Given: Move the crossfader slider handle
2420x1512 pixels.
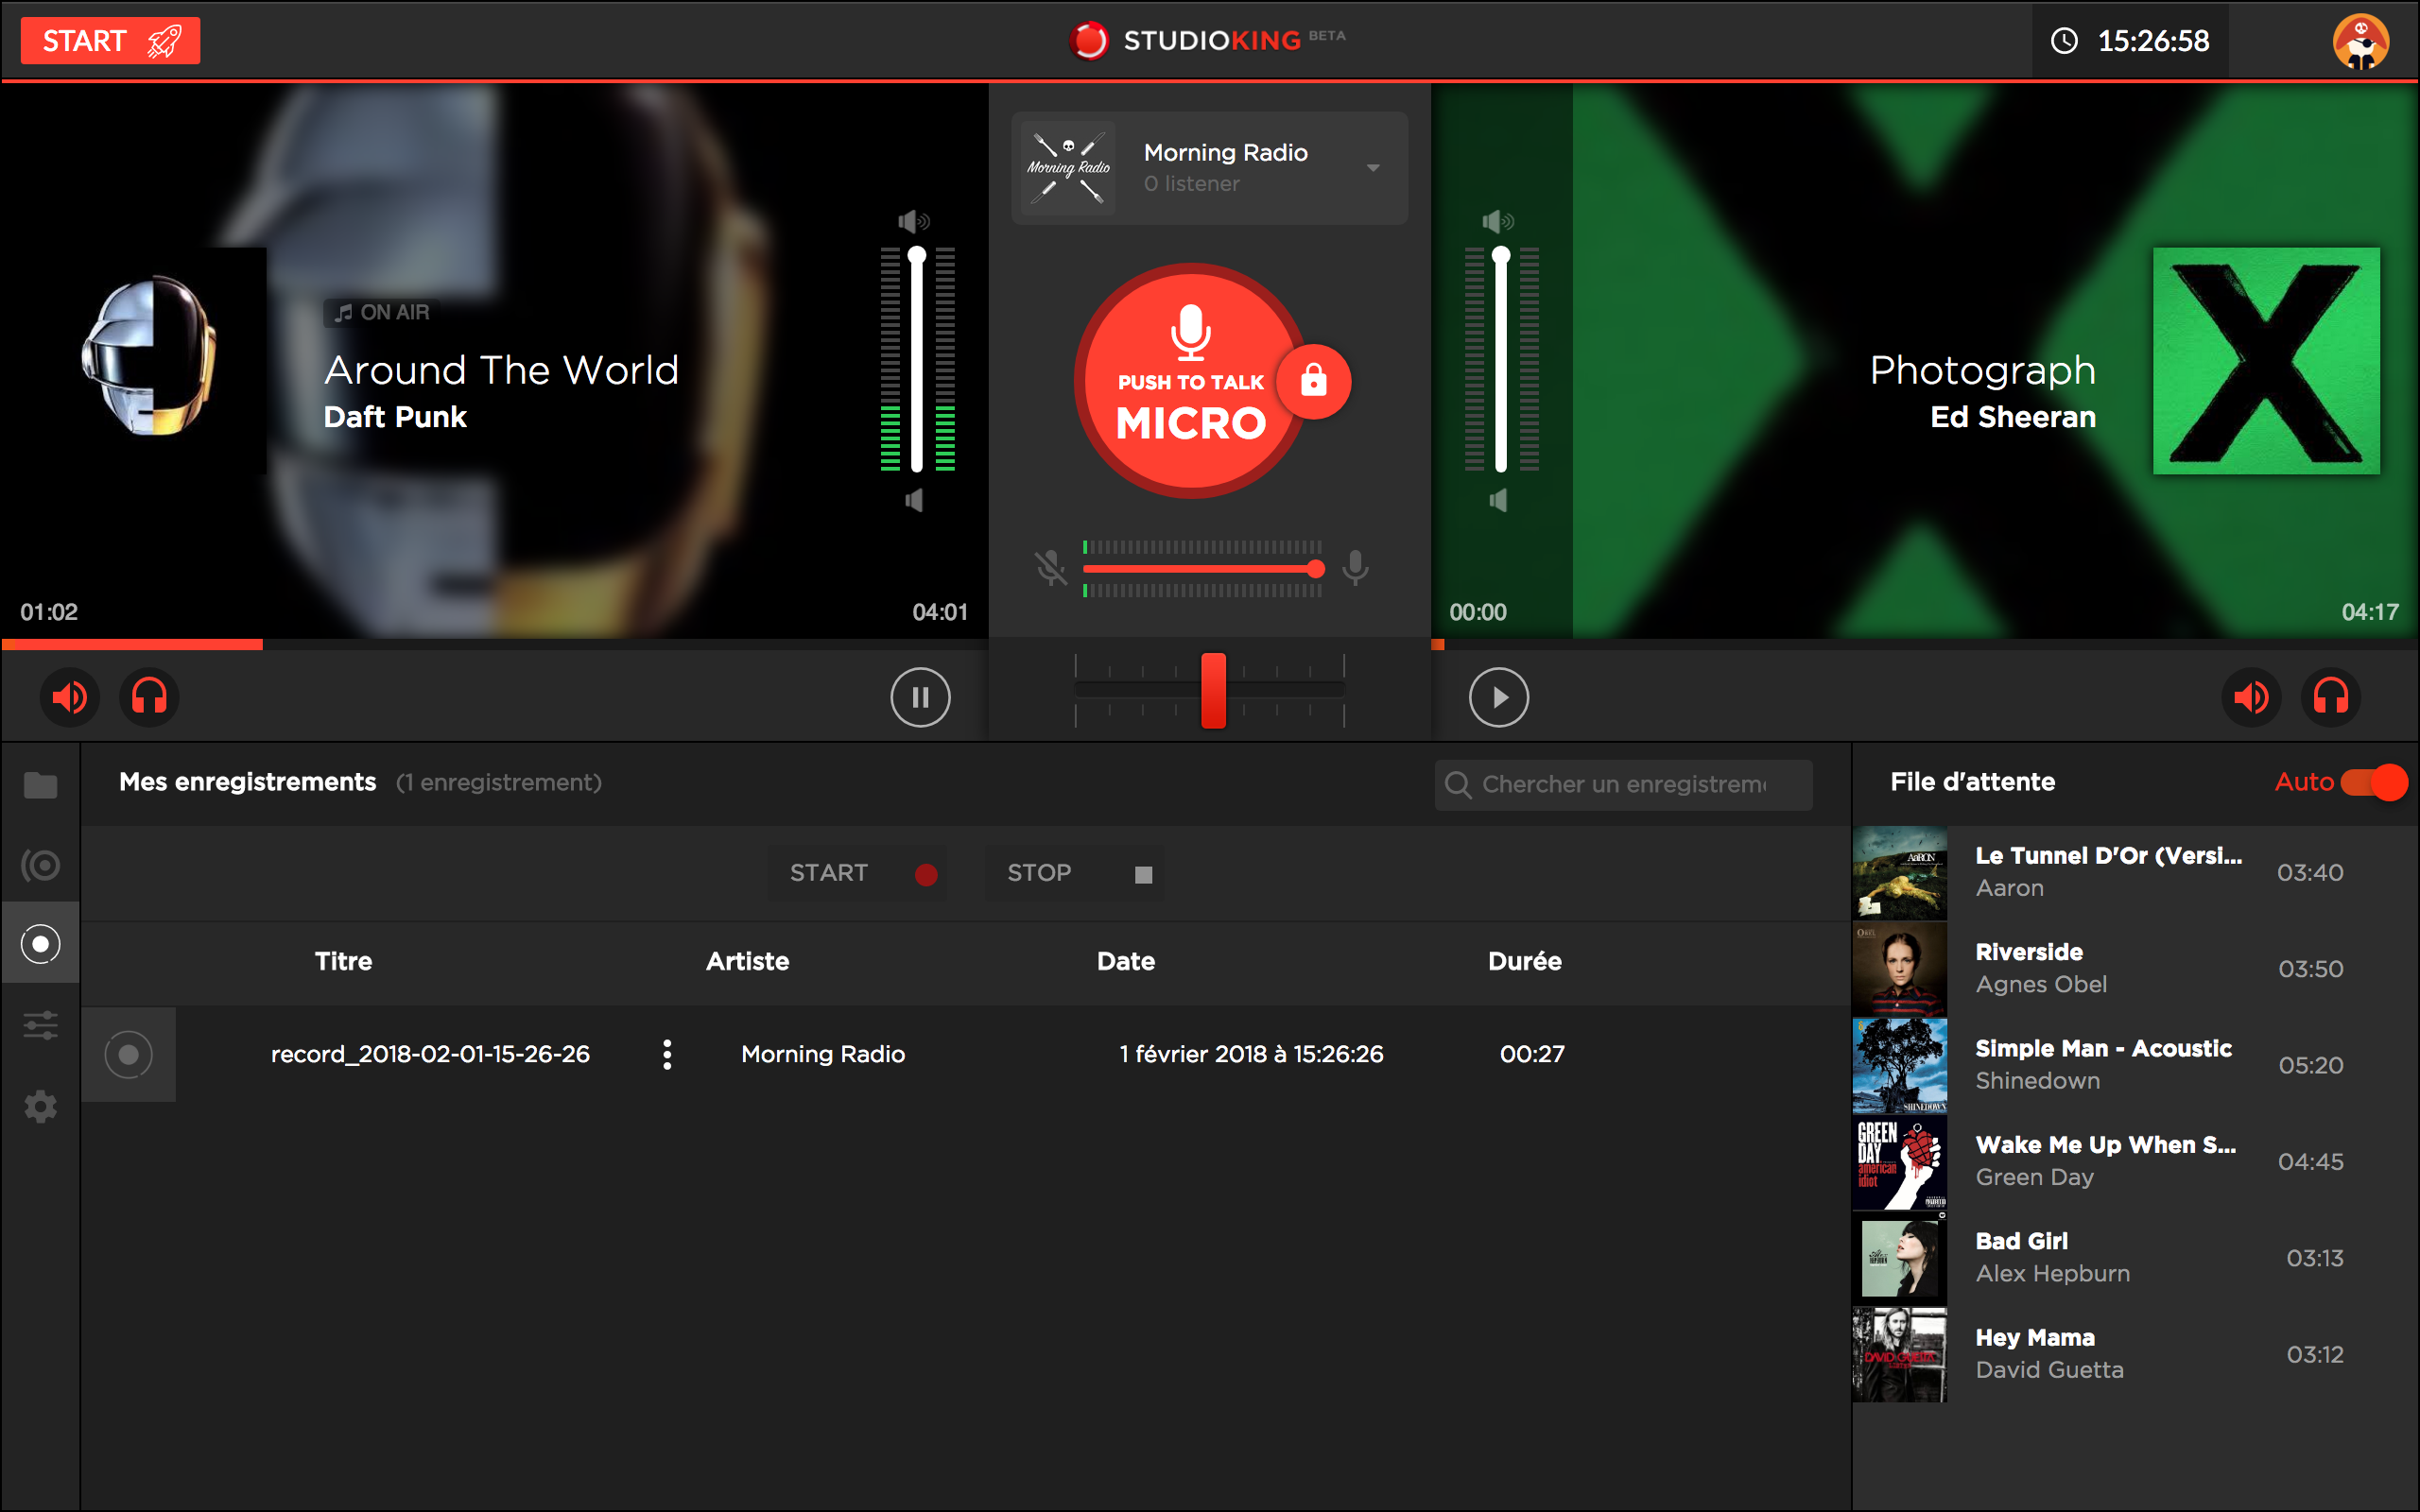Looking at the screenshot, I should pyautogui.click(x=1215, y=688).
